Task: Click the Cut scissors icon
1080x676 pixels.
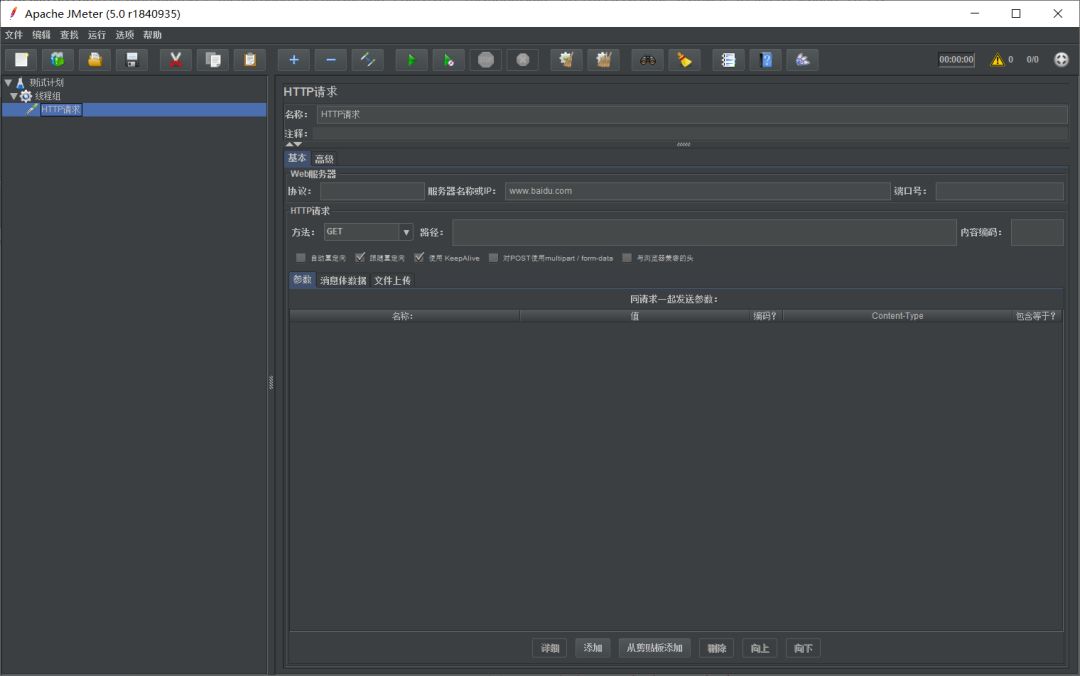Action: (176, 60)
